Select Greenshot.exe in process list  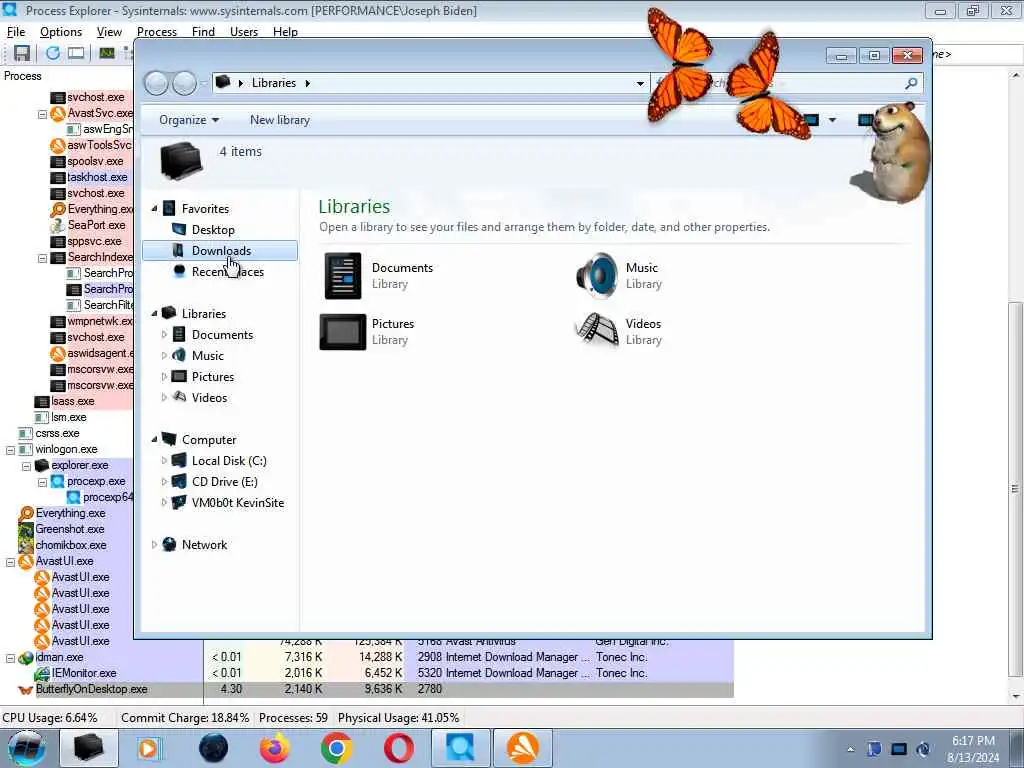coord(70,530)
